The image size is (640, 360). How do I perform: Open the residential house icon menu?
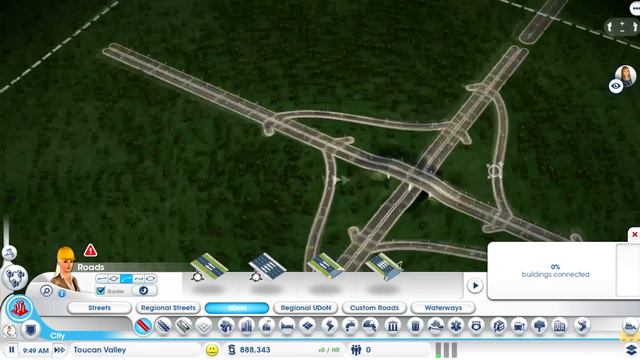pyautogui.click(x=226, y=326)
